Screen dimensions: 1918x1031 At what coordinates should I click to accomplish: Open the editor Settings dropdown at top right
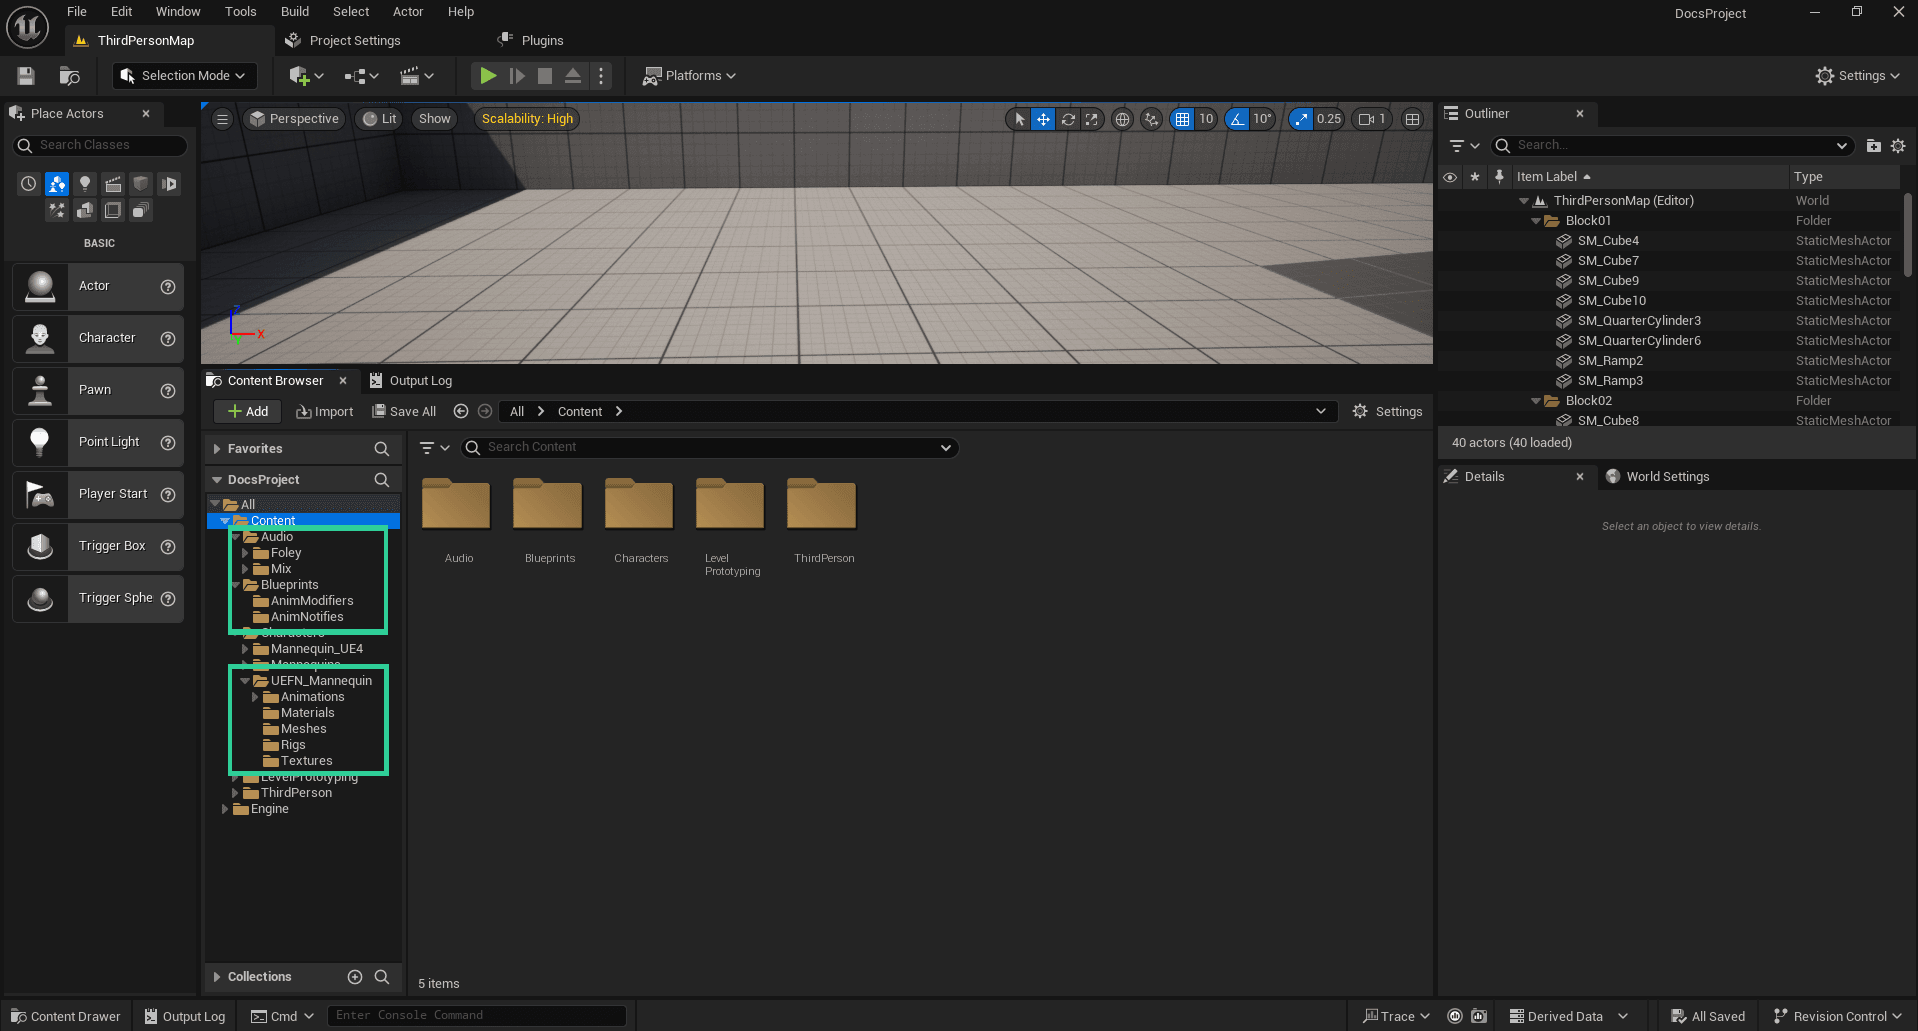coord(1858,76)
